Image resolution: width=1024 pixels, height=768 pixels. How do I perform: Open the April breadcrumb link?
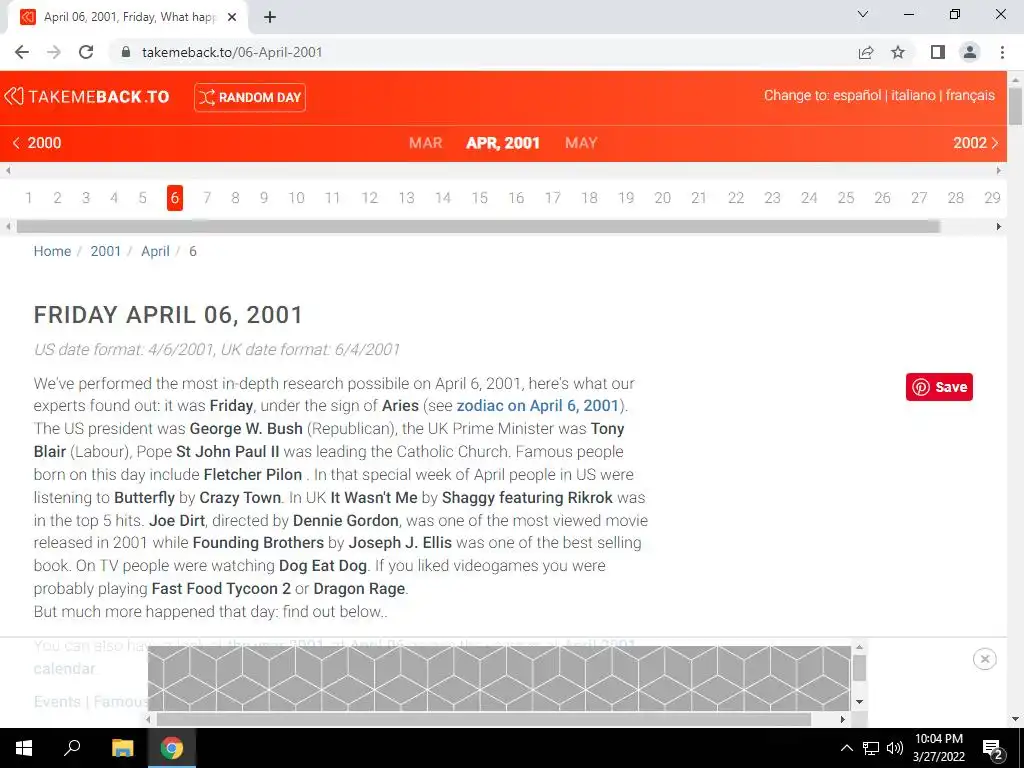155,251
